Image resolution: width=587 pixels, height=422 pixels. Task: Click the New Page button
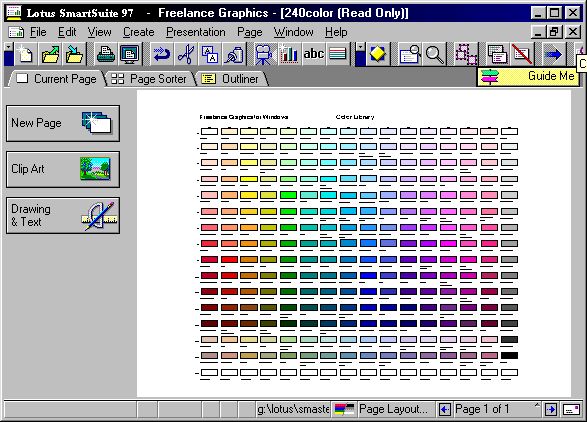point(63,124)
